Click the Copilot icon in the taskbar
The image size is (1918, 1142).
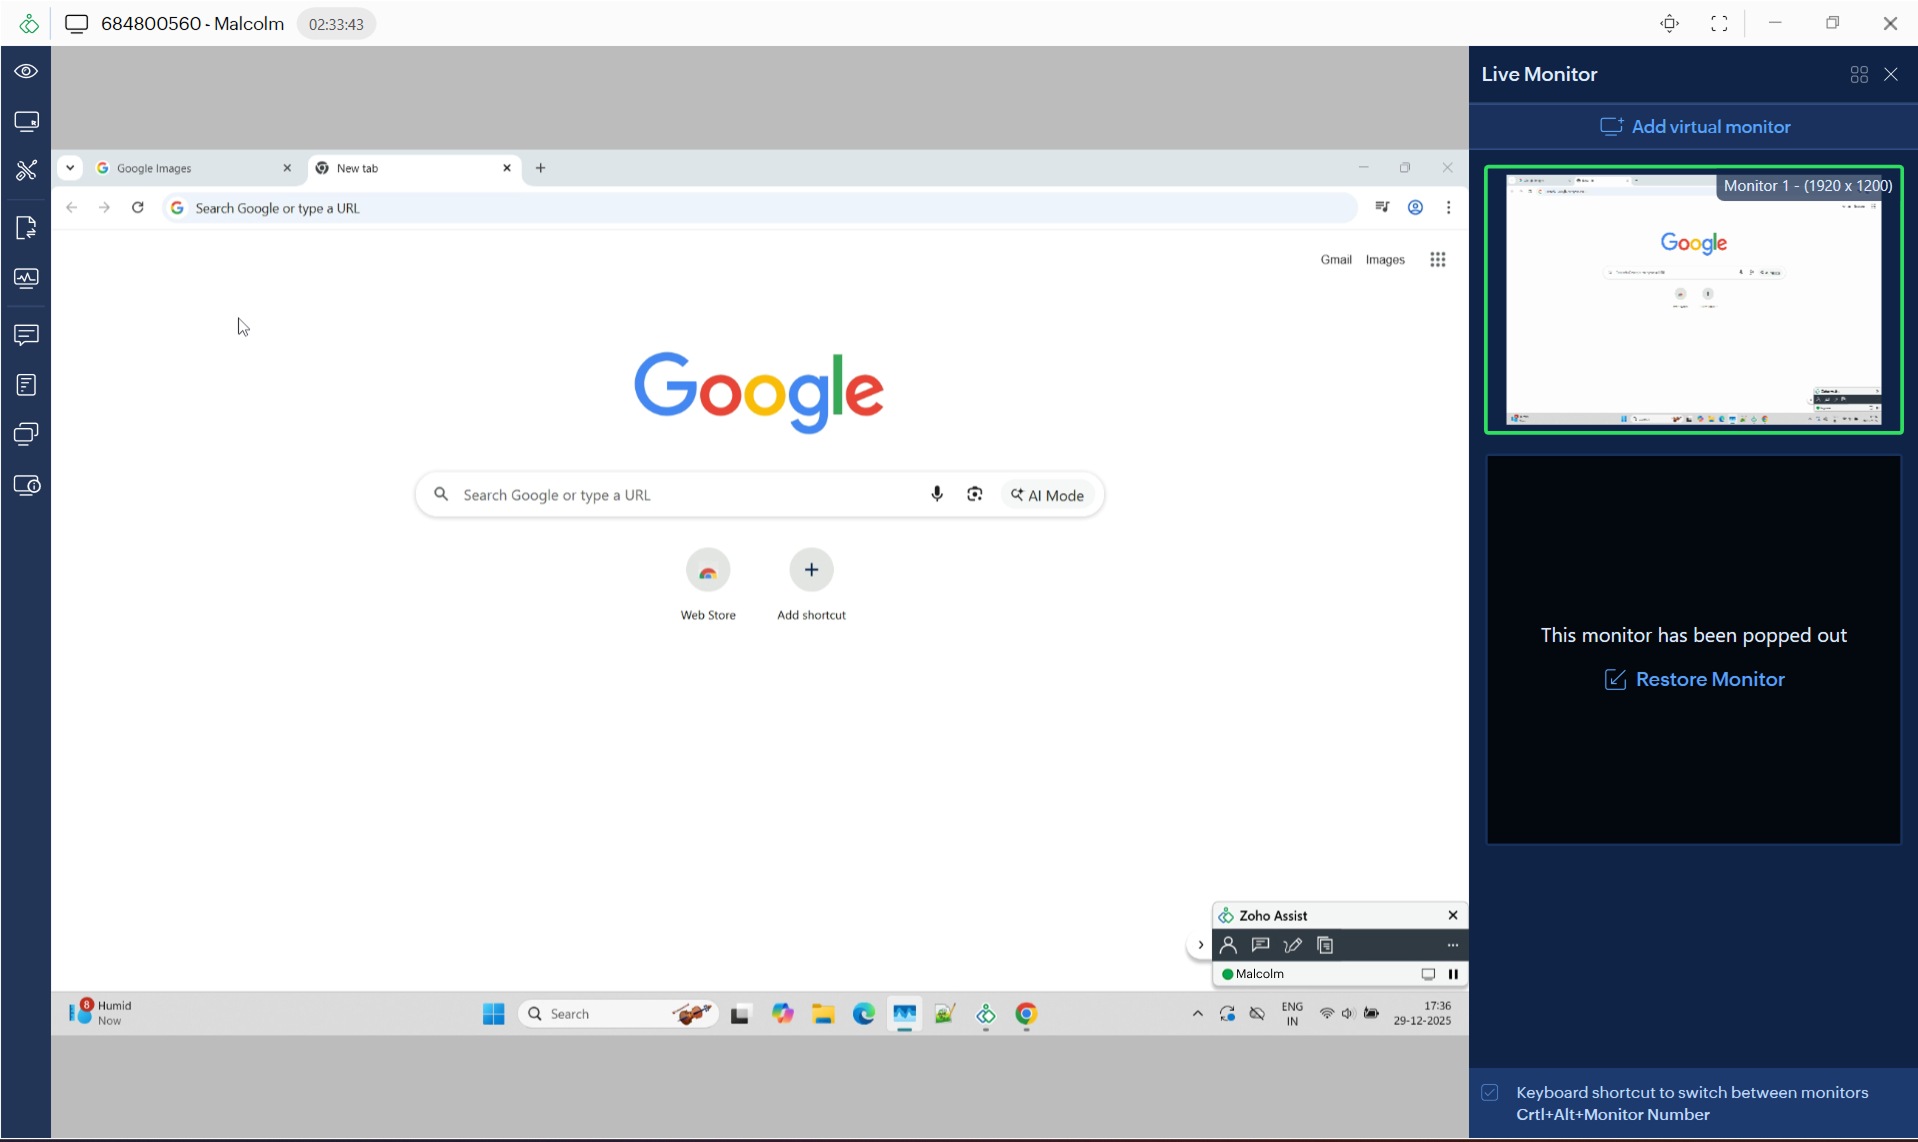782,1014
